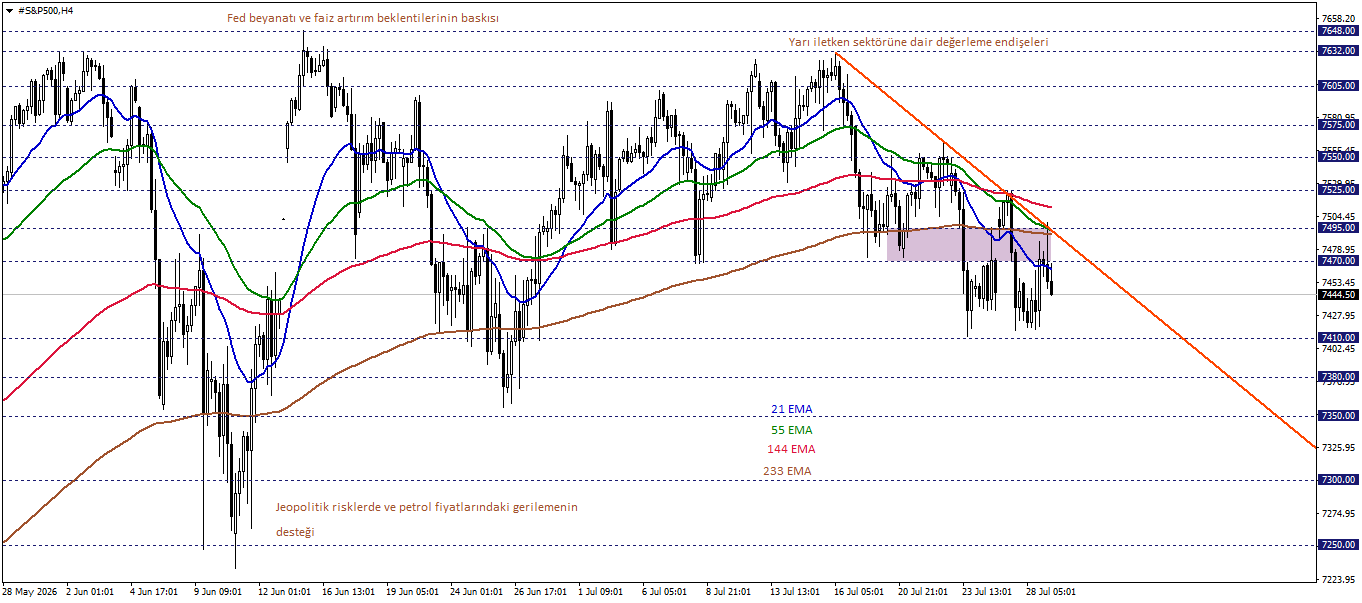Click the 7632.00 horizontal level price tag
This screenshot has height=603, width=1362.
tap(1338, 50)
